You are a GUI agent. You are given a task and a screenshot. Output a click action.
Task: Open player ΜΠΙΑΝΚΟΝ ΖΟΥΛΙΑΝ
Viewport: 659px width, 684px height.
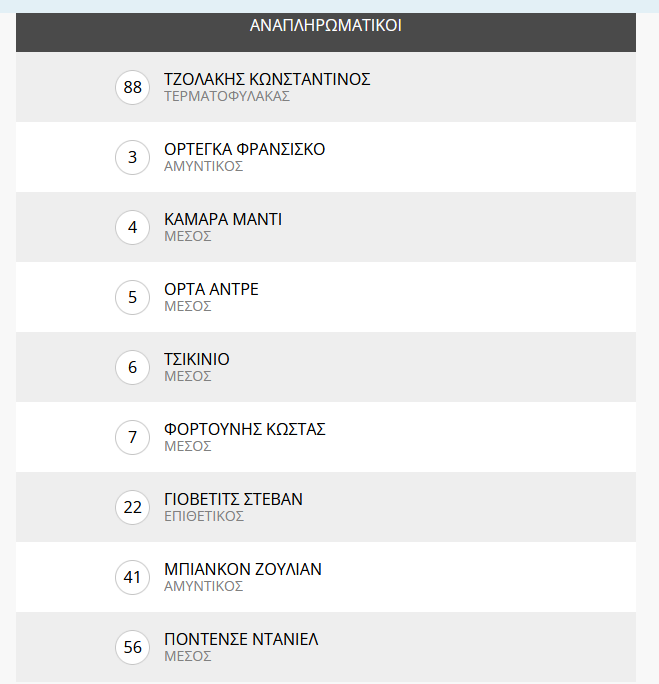tap(243, 569)
